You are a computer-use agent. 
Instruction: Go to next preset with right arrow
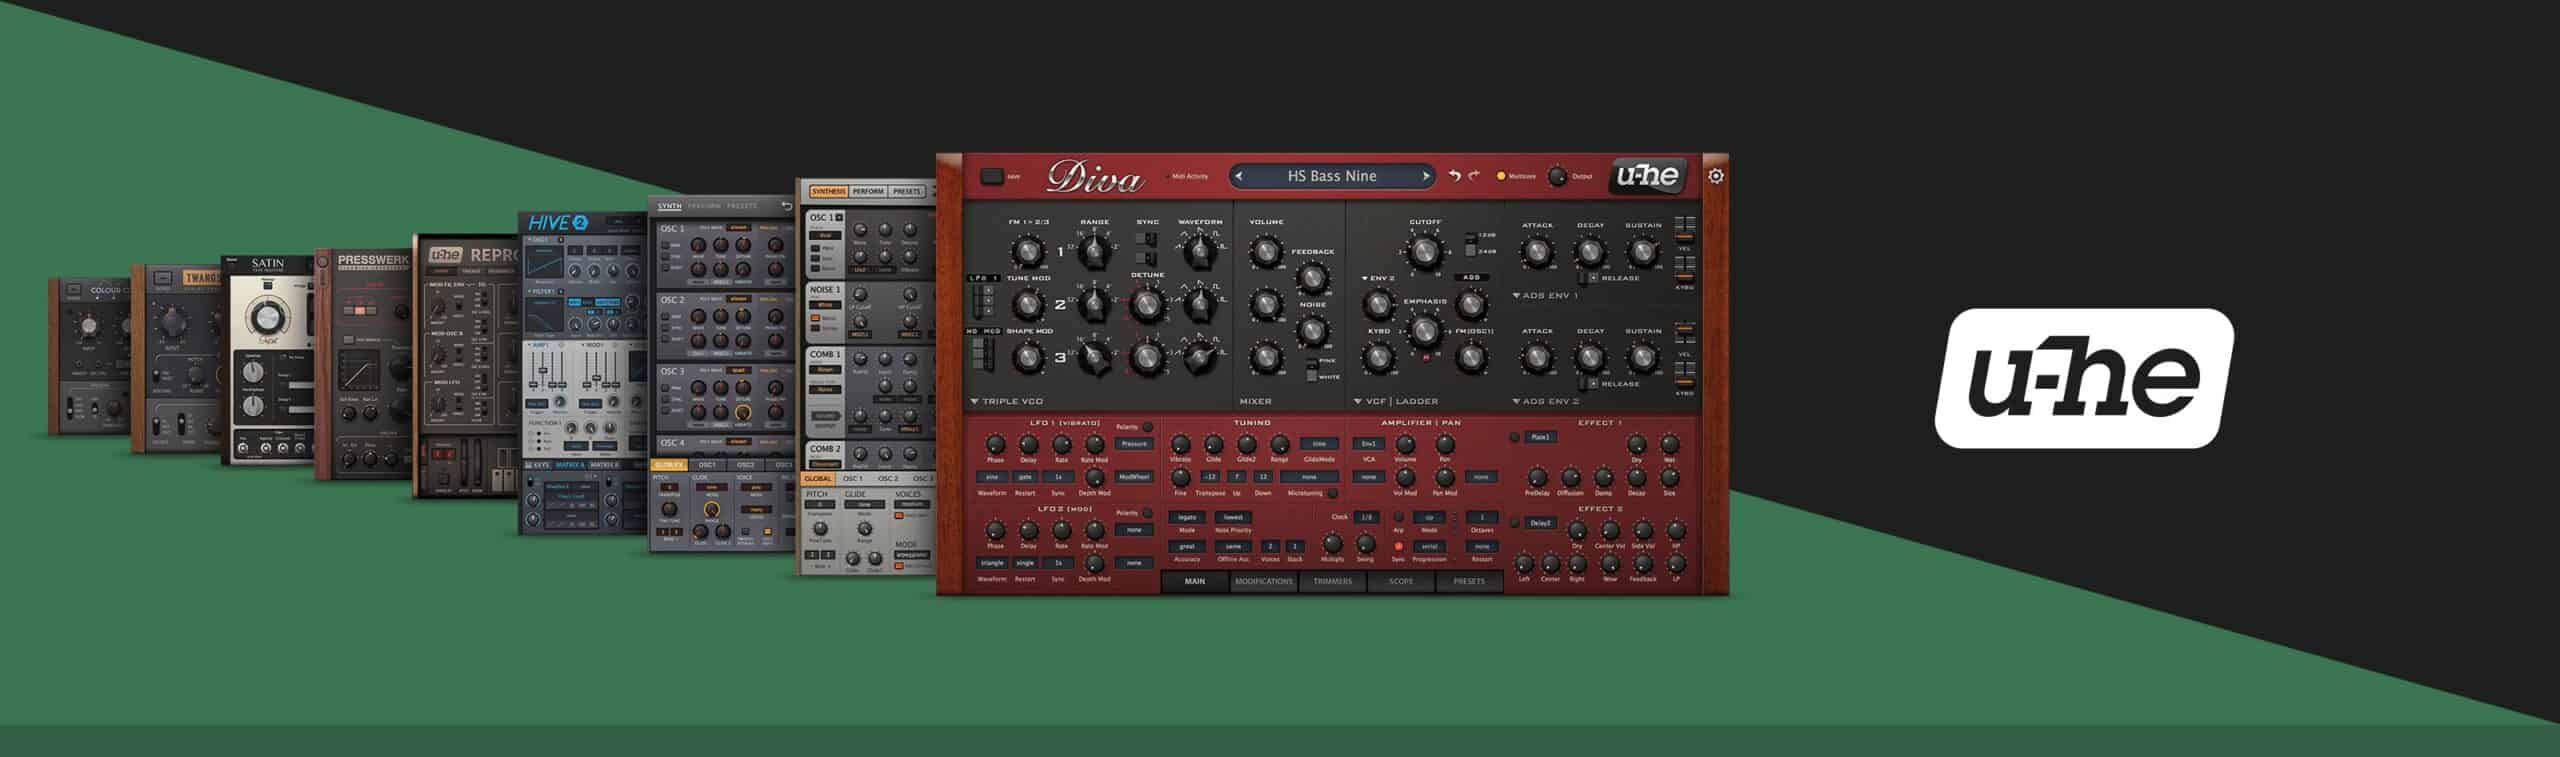pos(1426,176)
